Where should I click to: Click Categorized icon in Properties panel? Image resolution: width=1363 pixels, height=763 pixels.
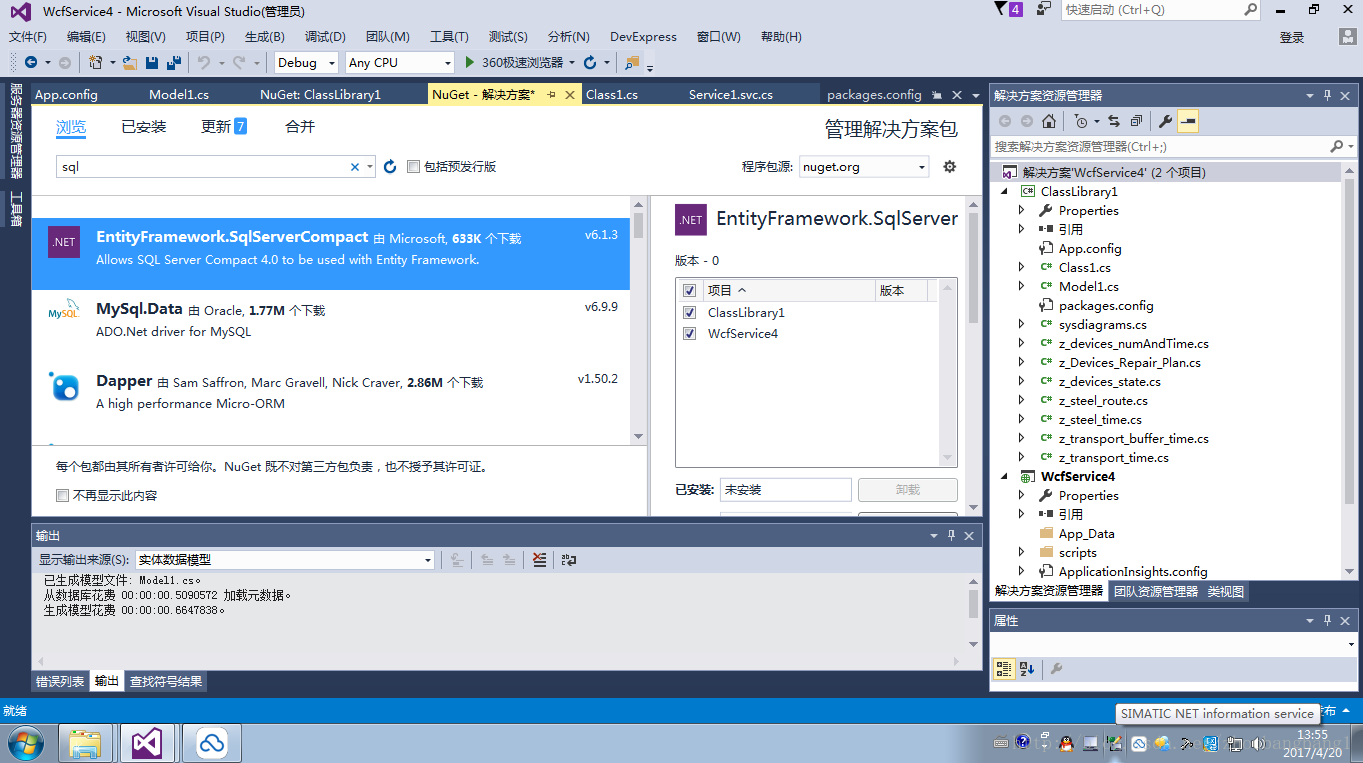(x=1004, y=669)
